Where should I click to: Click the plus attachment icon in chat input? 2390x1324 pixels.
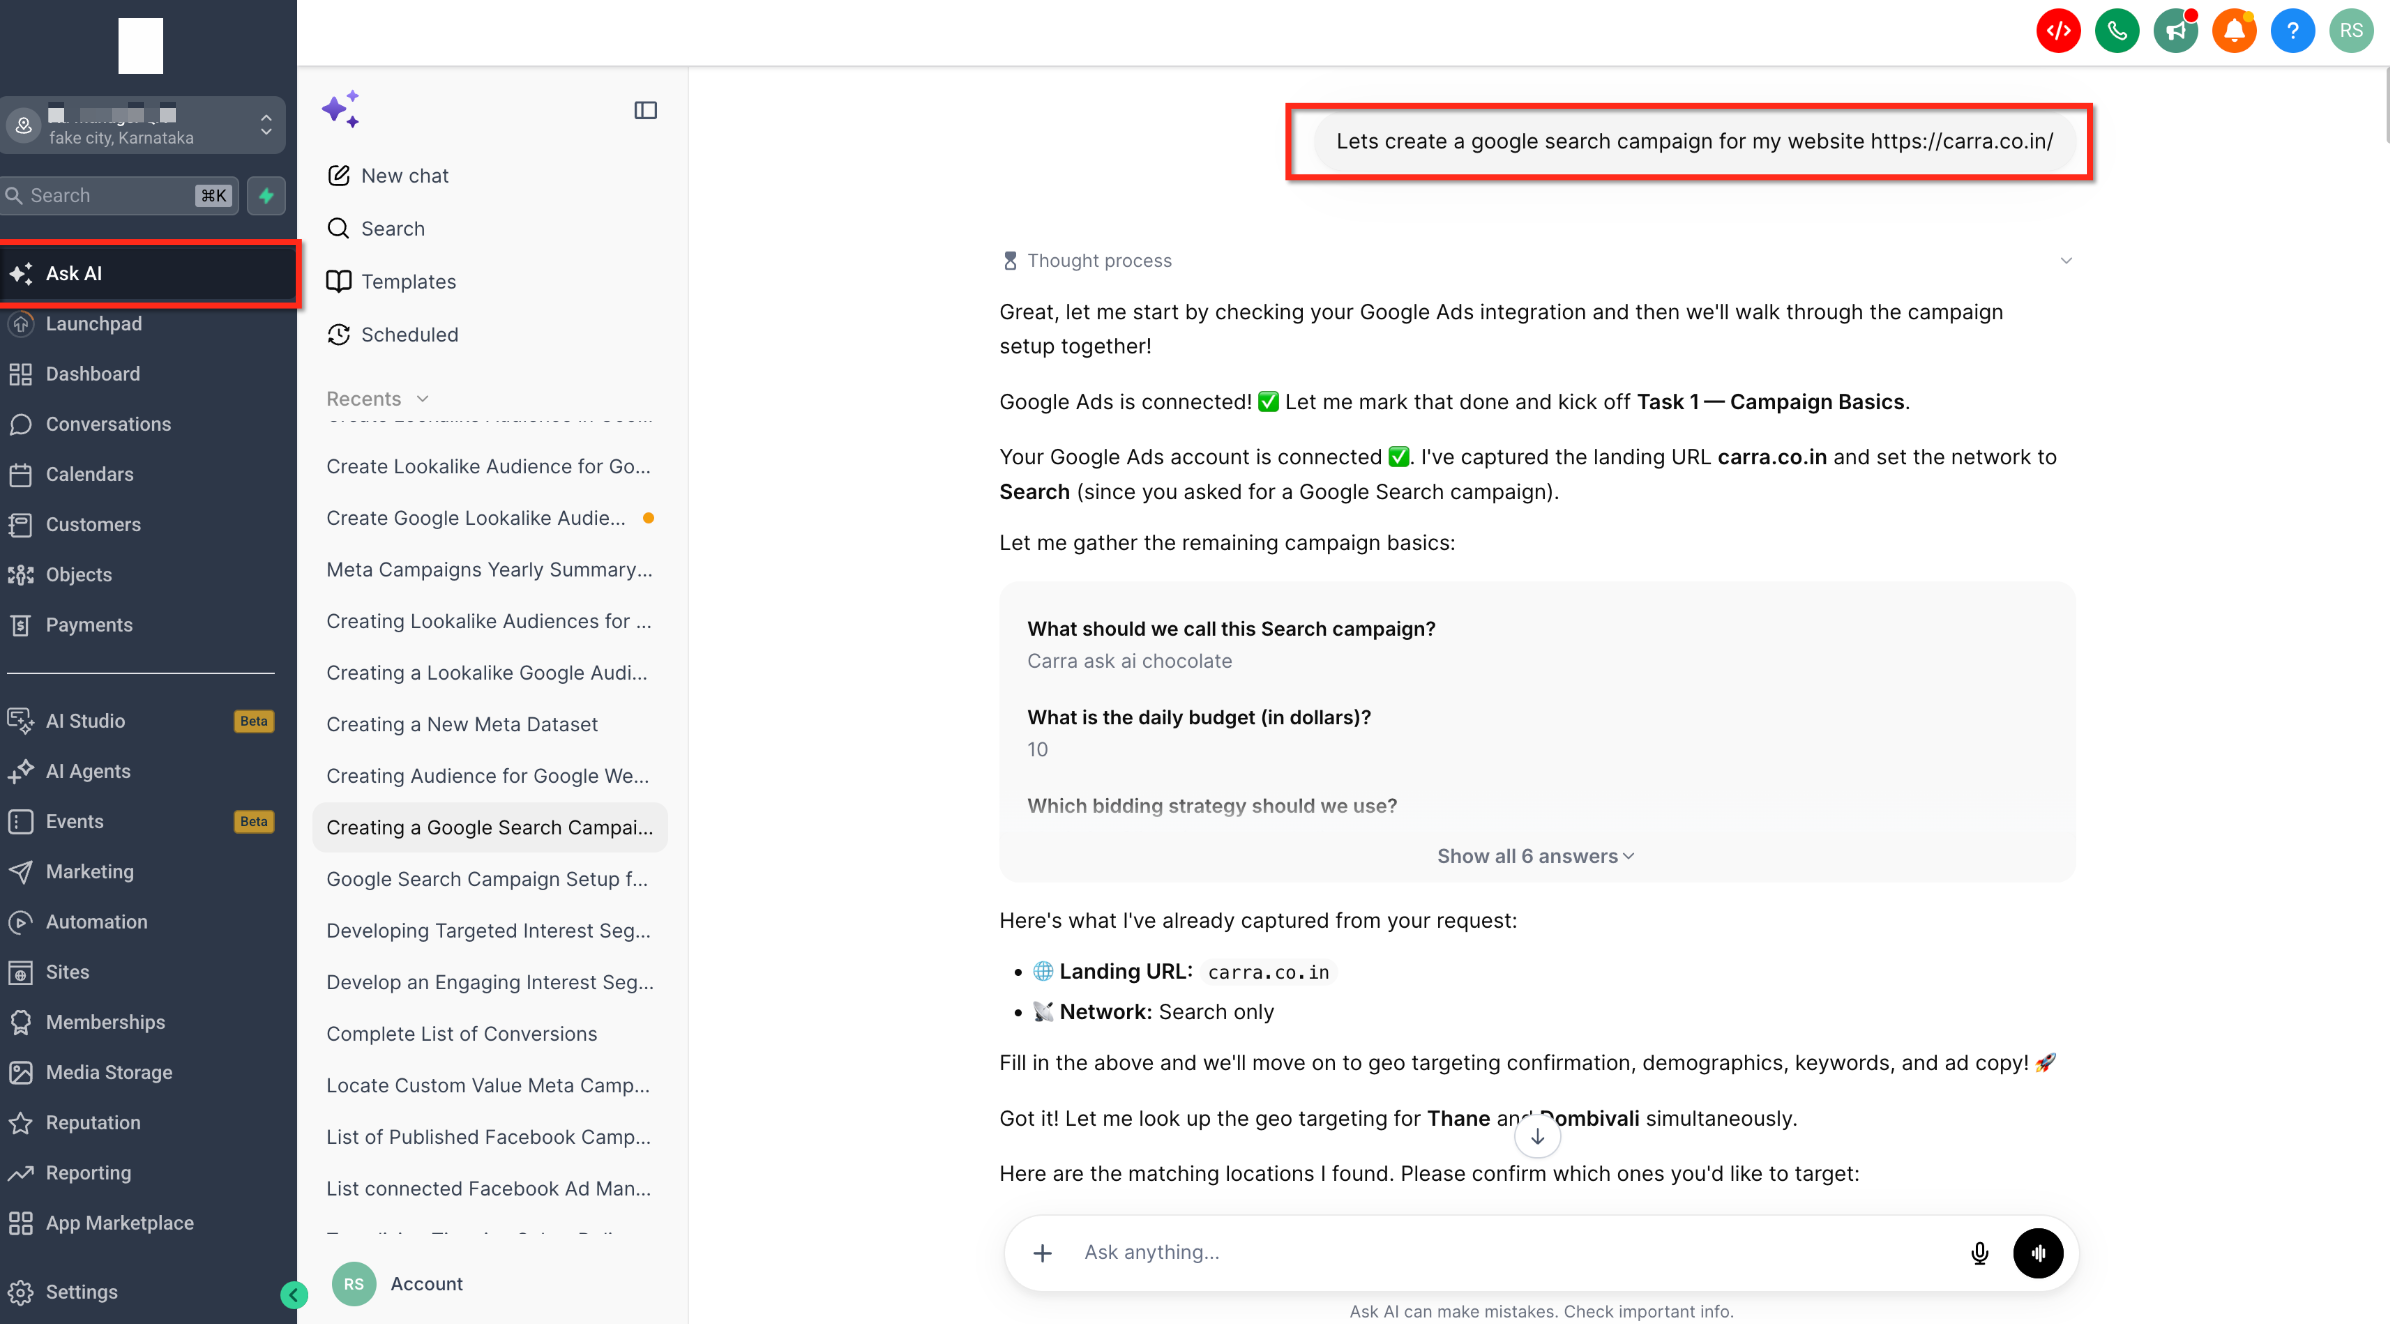[x=1042, y=1253]
